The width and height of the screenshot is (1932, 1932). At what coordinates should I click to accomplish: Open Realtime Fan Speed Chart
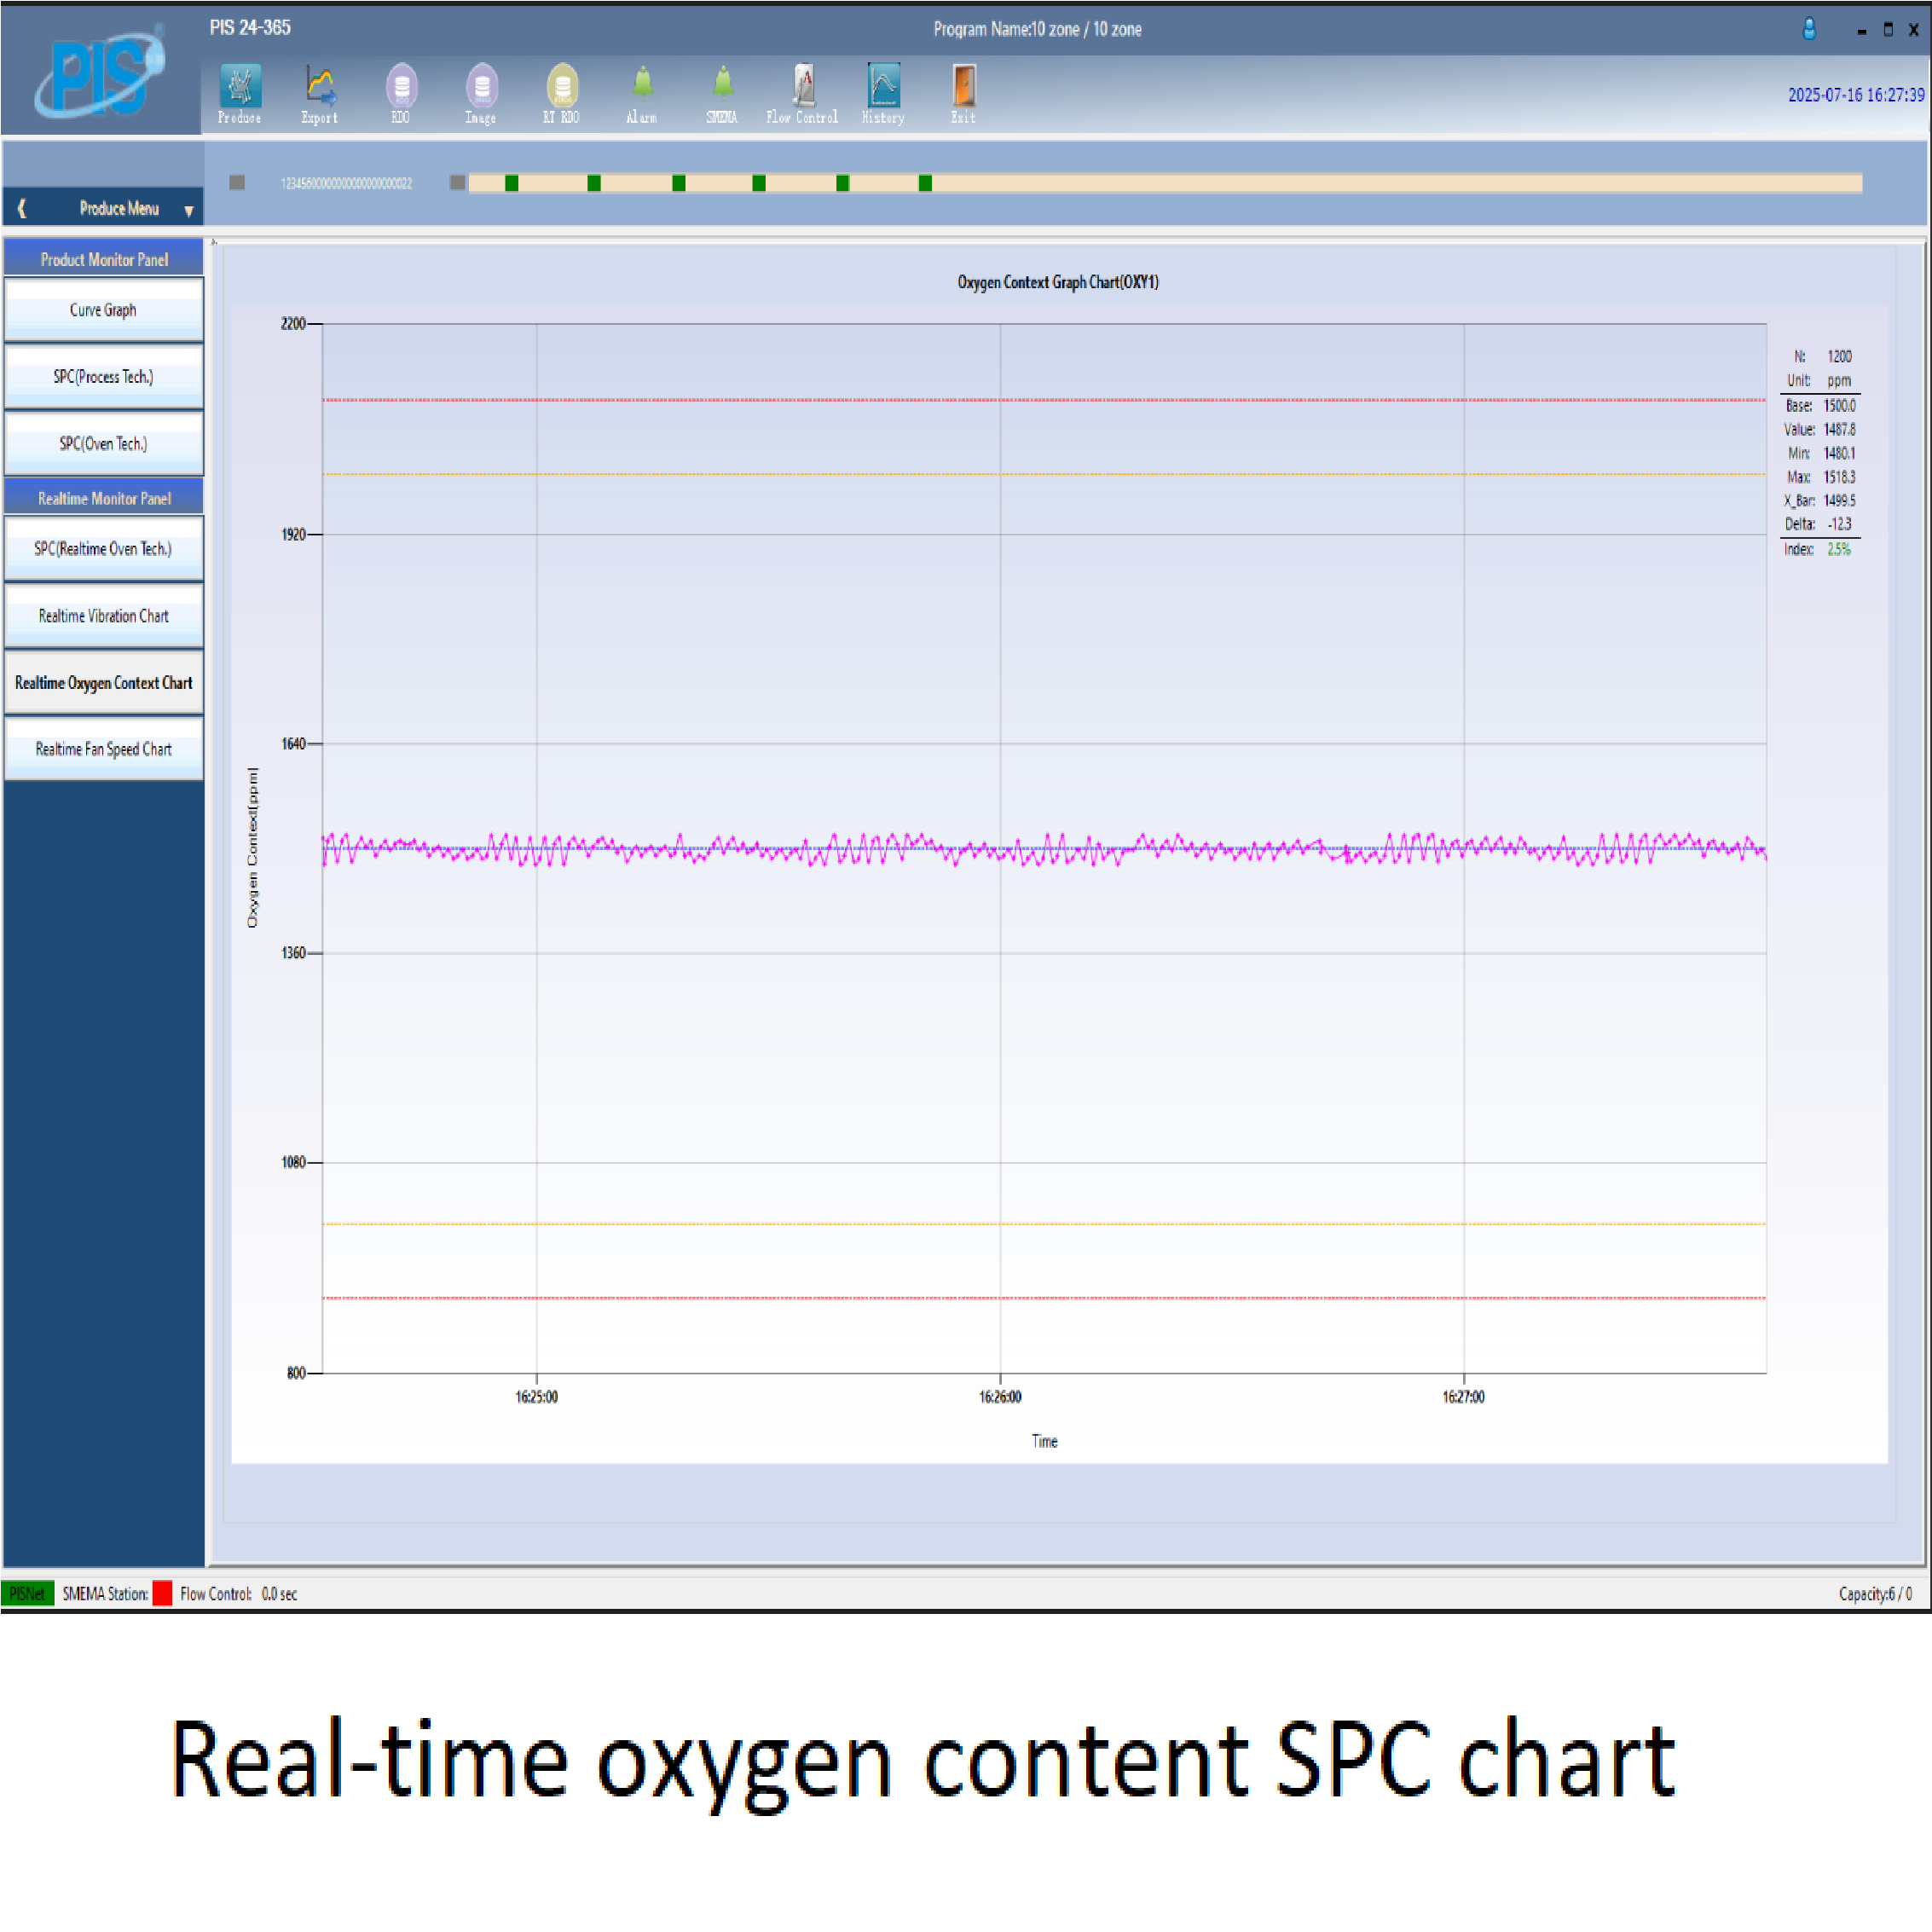tap(104, 749)
